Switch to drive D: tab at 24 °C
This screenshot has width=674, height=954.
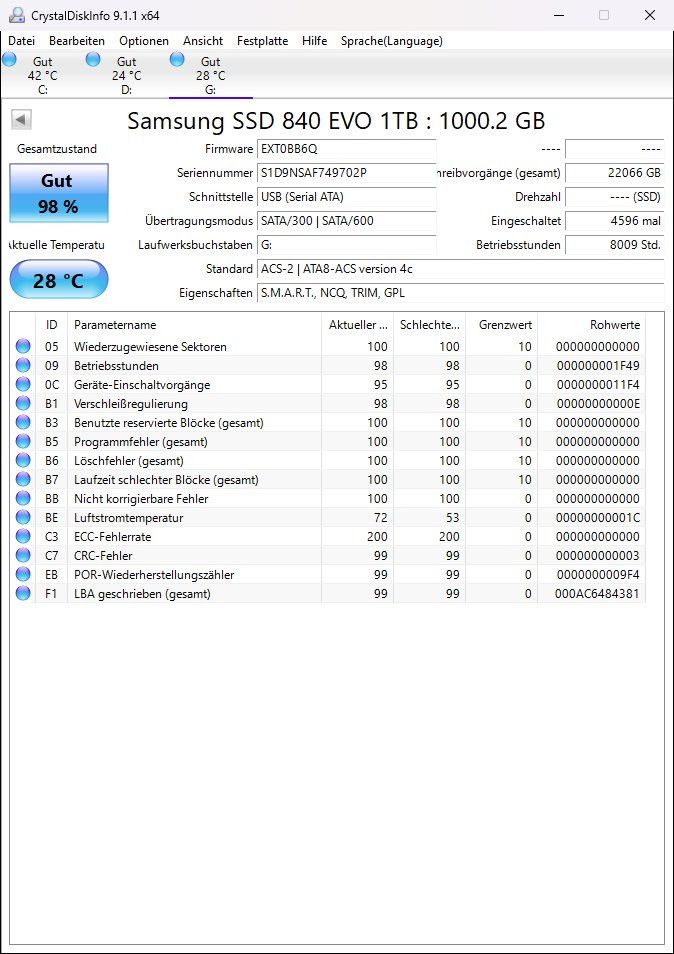[127, 75]
